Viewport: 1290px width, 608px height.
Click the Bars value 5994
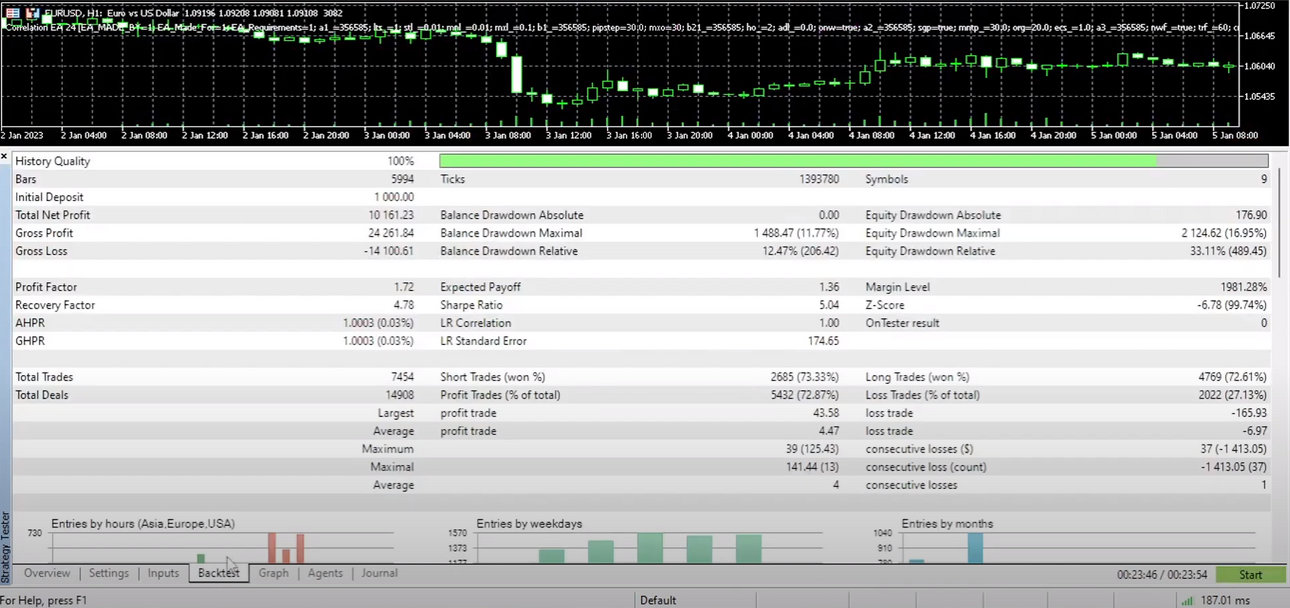pos(400,179)
